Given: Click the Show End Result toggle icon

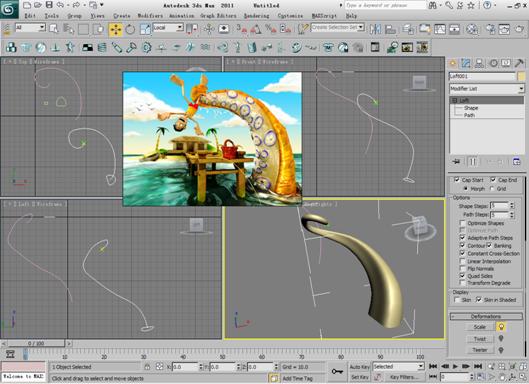Looking at the screenshot, I should (473, 162).
